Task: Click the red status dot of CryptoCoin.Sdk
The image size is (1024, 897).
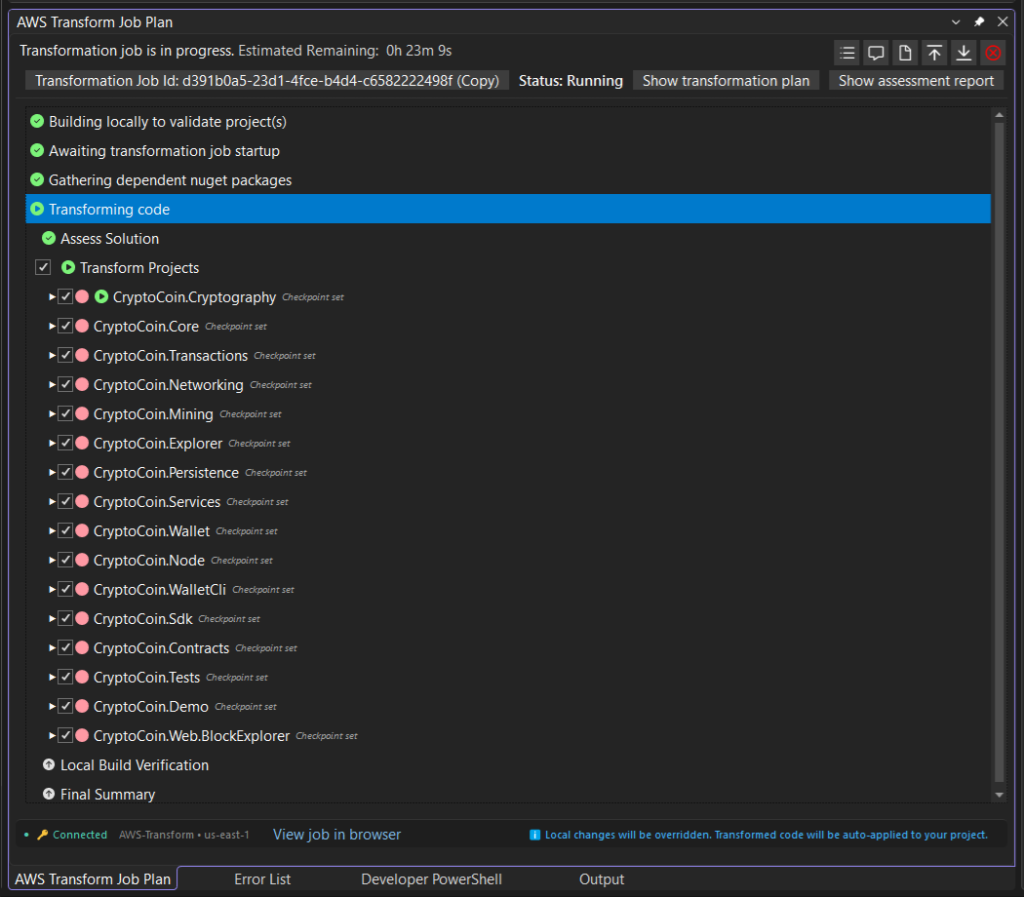Action: (82, 618)
